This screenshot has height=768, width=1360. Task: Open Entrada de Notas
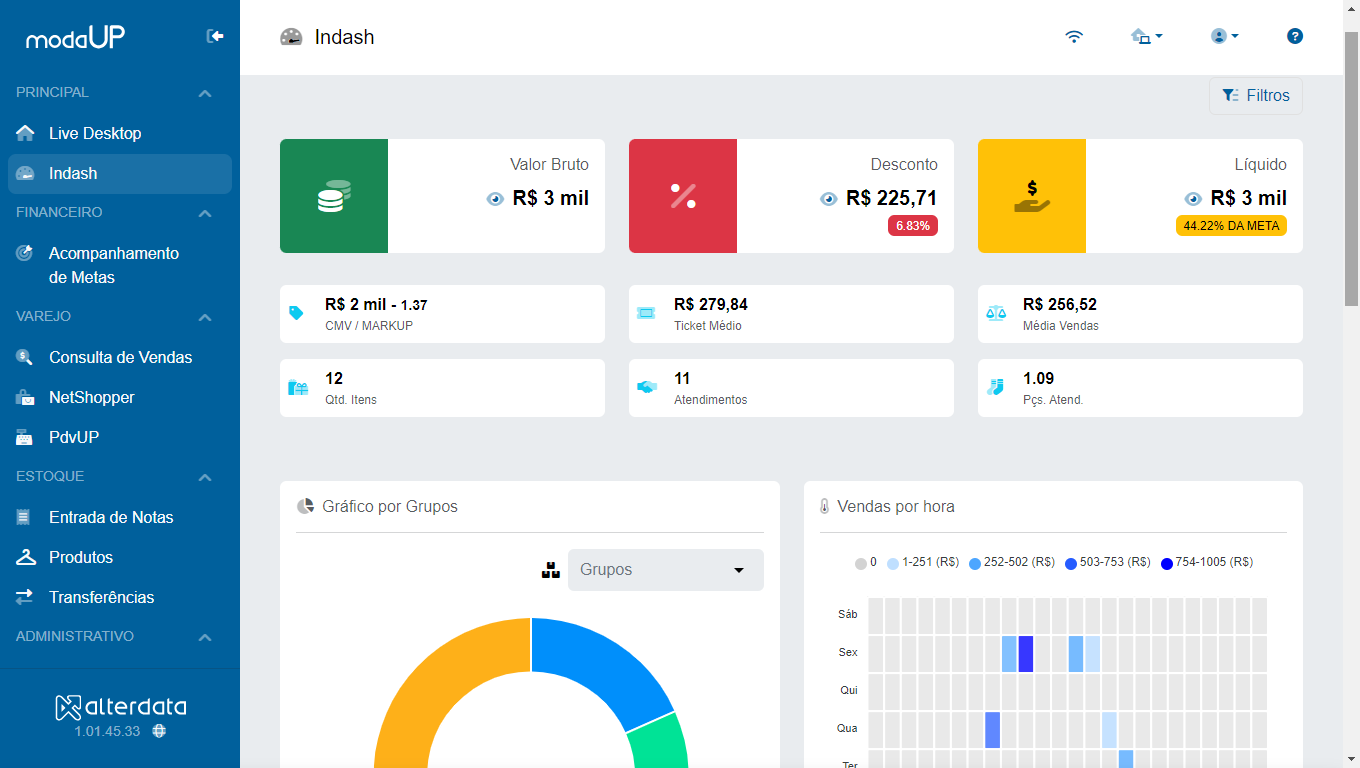tap(120, 517)
